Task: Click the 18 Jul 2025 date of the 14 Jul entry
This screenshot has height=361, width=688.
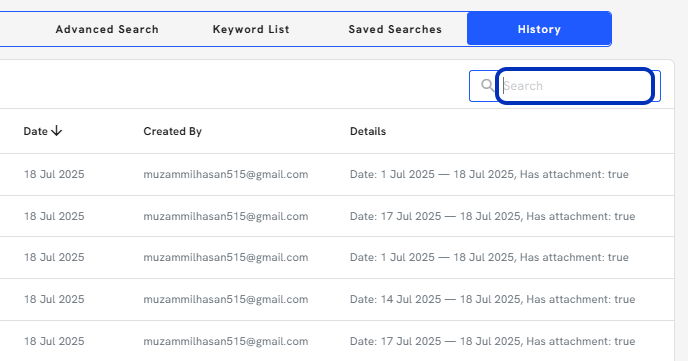Action: pos(54,299)
